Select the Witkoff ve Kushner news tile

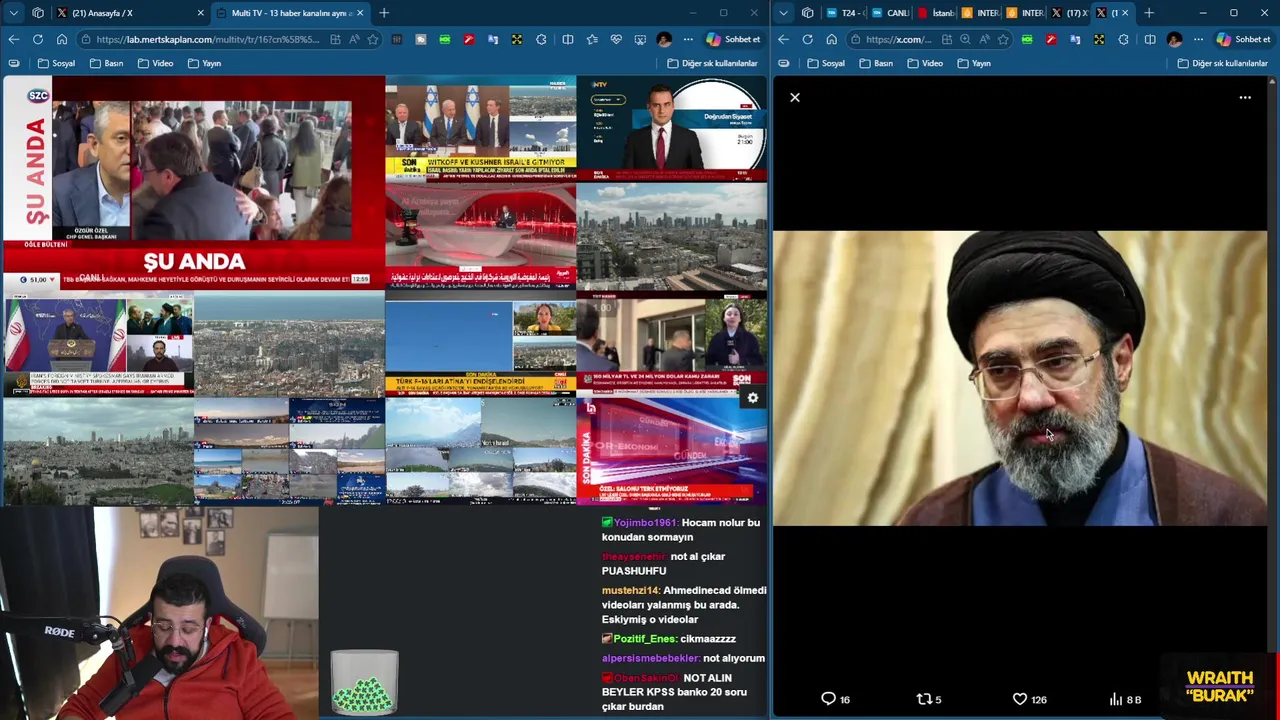click(x=480, y=129)
